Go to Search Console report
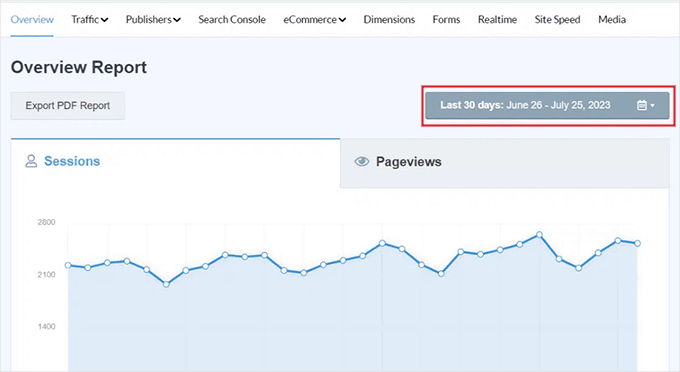Screen dimensions: 680x372 click(232, 20)
